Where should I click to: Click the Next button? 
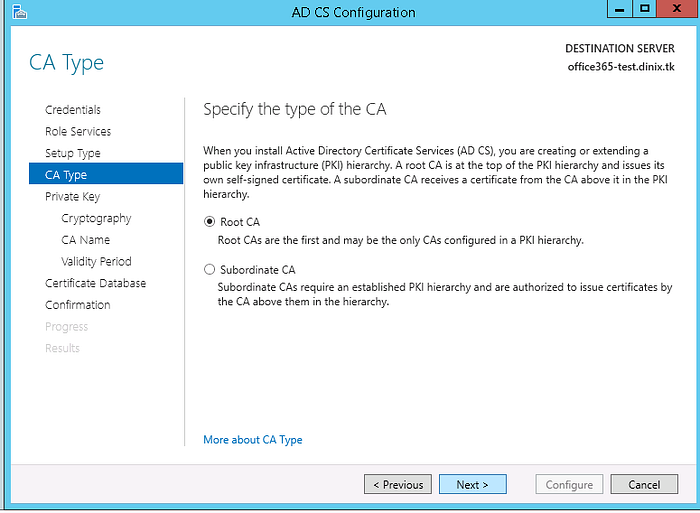[473, 484]
